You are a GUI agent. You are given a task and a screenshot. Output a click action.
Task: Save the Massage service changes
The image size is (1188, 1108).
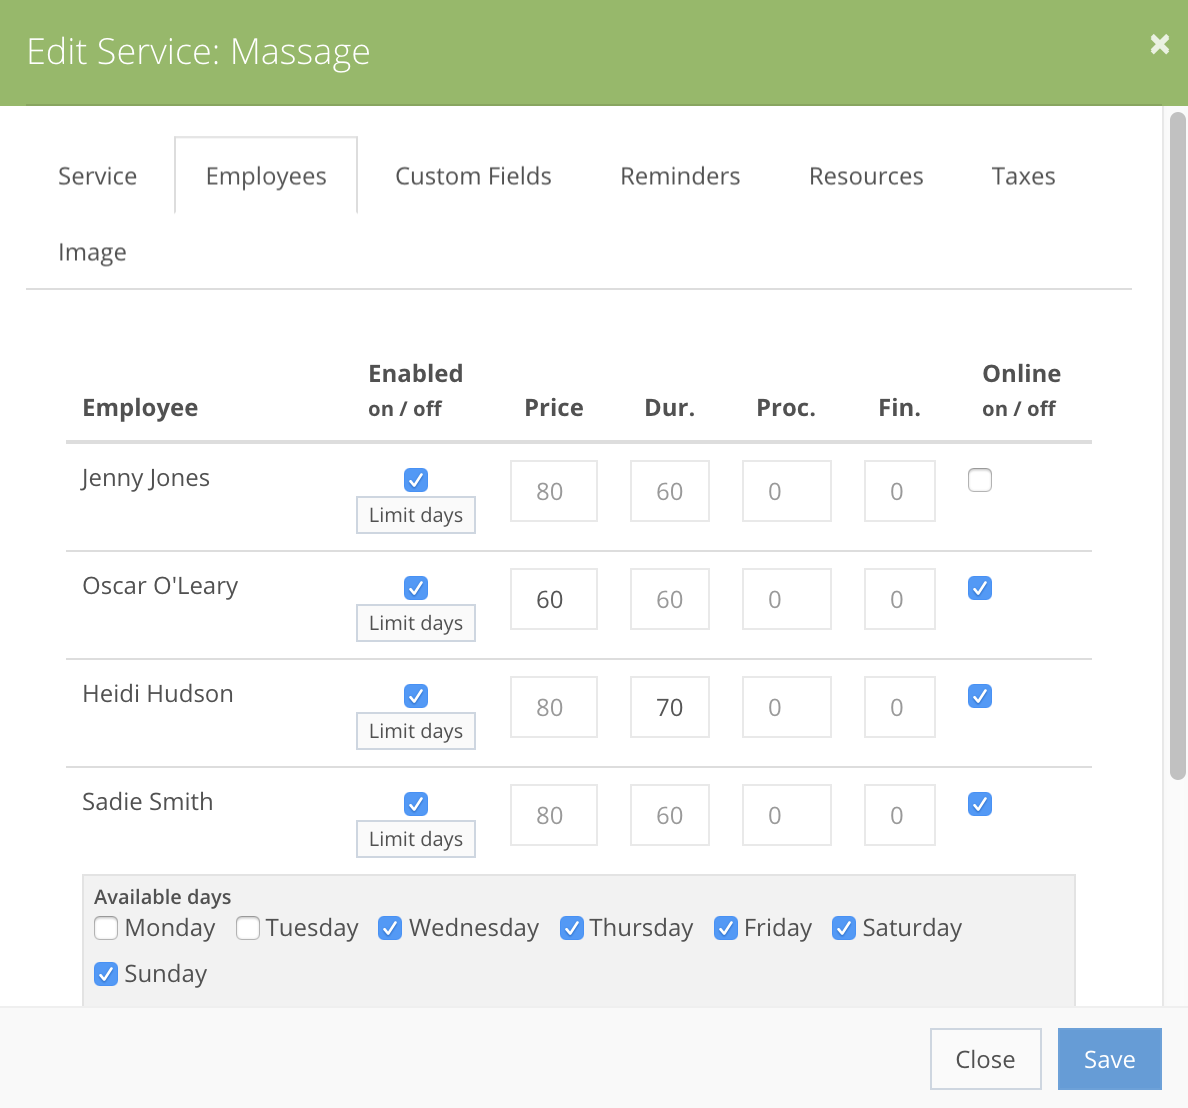(1109, 1059)
